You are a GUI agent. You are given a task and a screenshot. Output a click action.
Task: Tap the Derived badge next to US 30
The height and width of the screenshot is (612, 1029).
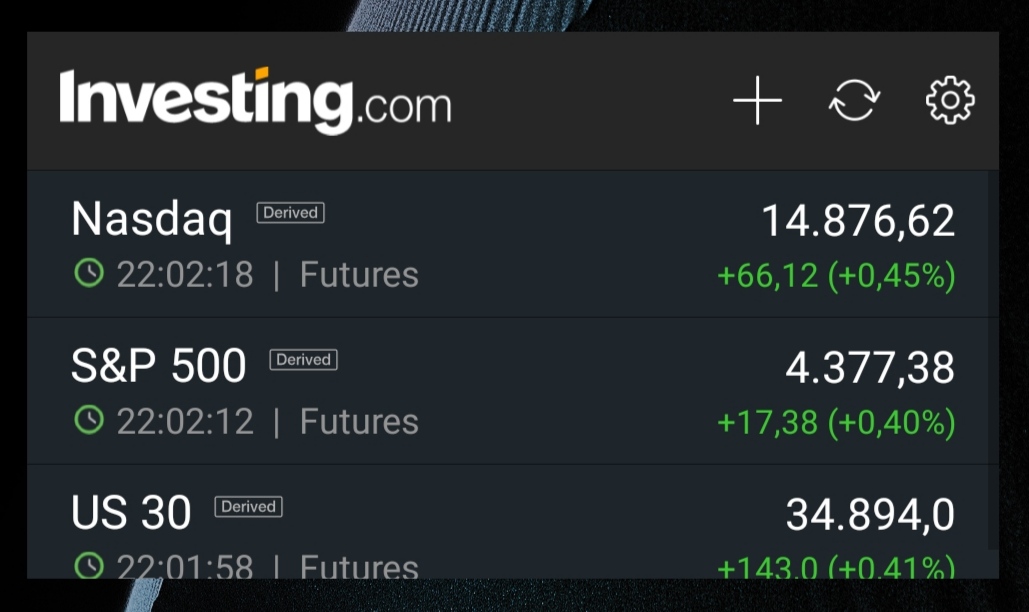coord(248,507)
